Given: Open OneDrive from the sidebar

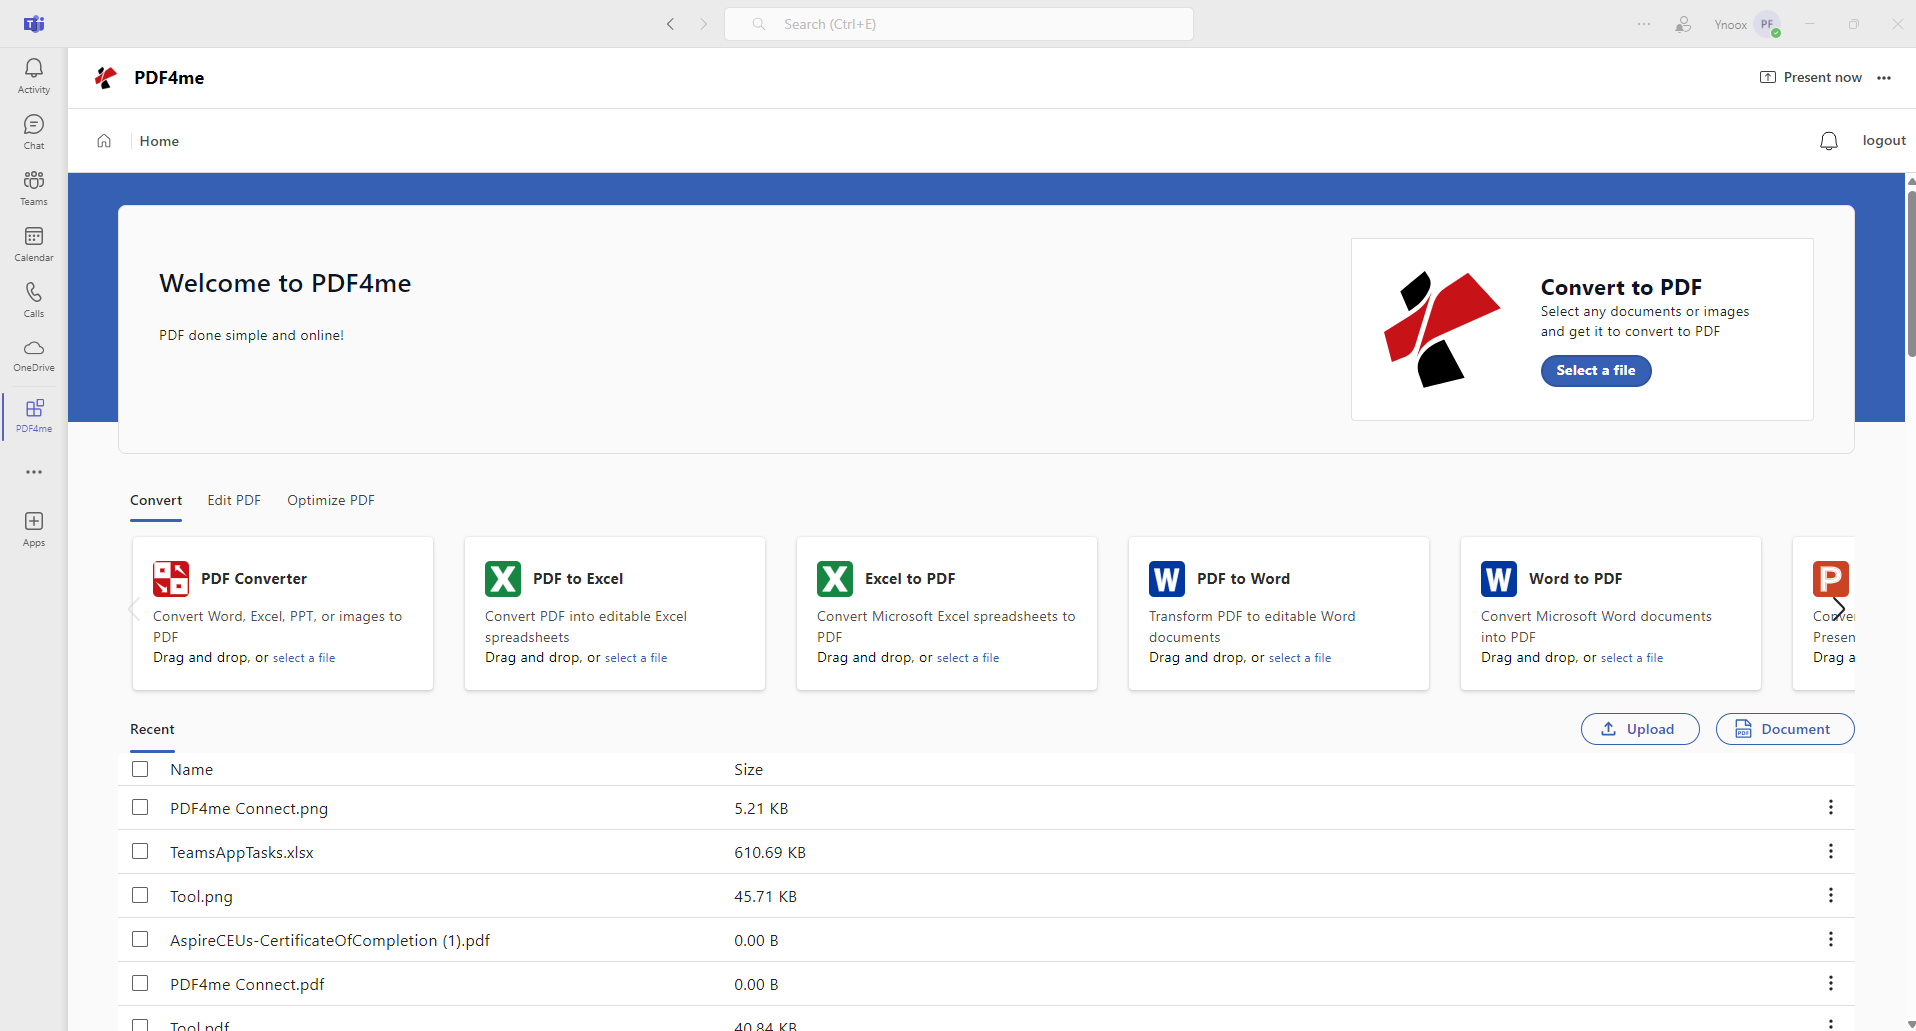Looking at the screenshot, I should pos(33,354).
